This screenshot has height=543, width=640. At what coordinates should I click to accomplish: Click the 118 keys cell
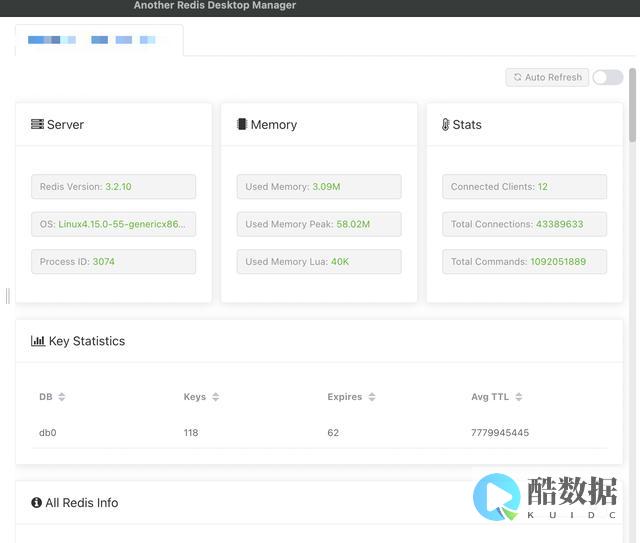pos(191,433)
